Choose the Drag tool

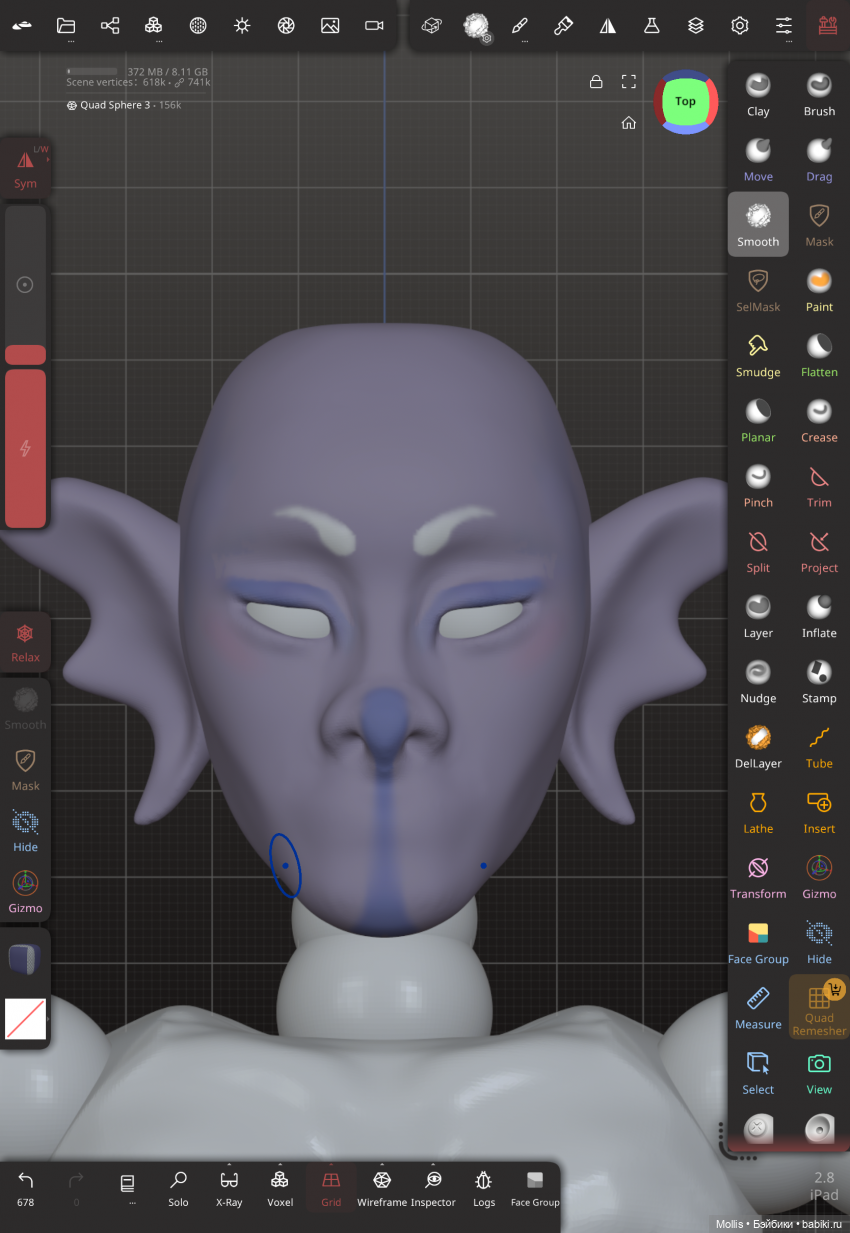tap(819, 159)
